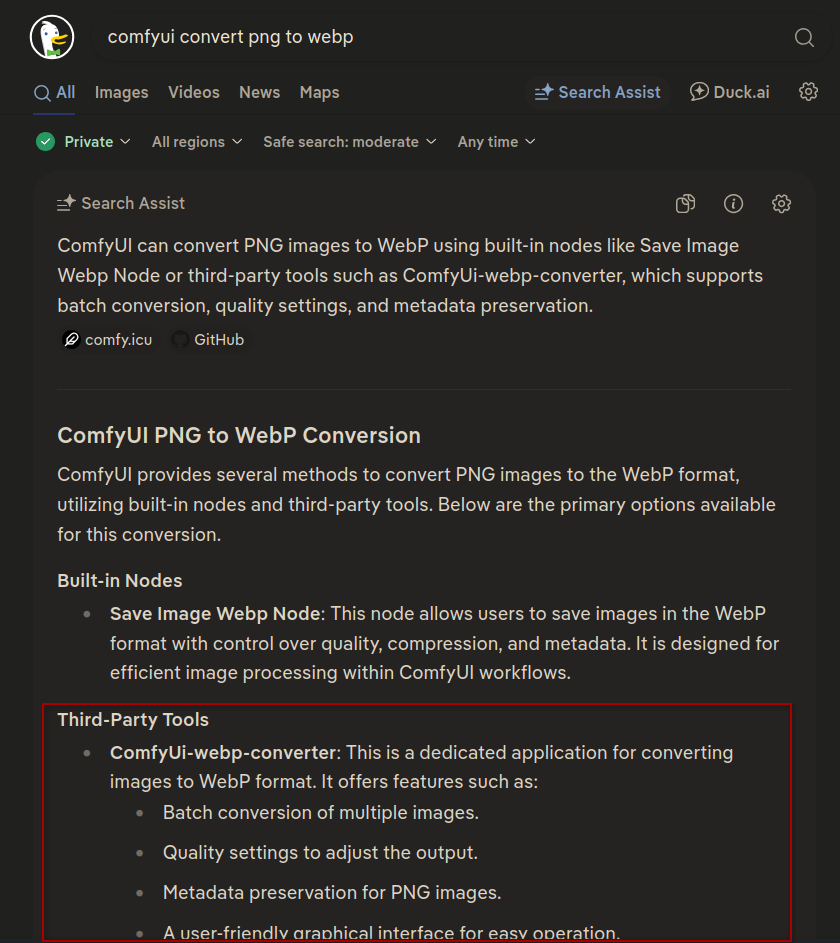Open the comfy.icu source link
Screen dimensions: 840x943
click(x=108, y=340)
